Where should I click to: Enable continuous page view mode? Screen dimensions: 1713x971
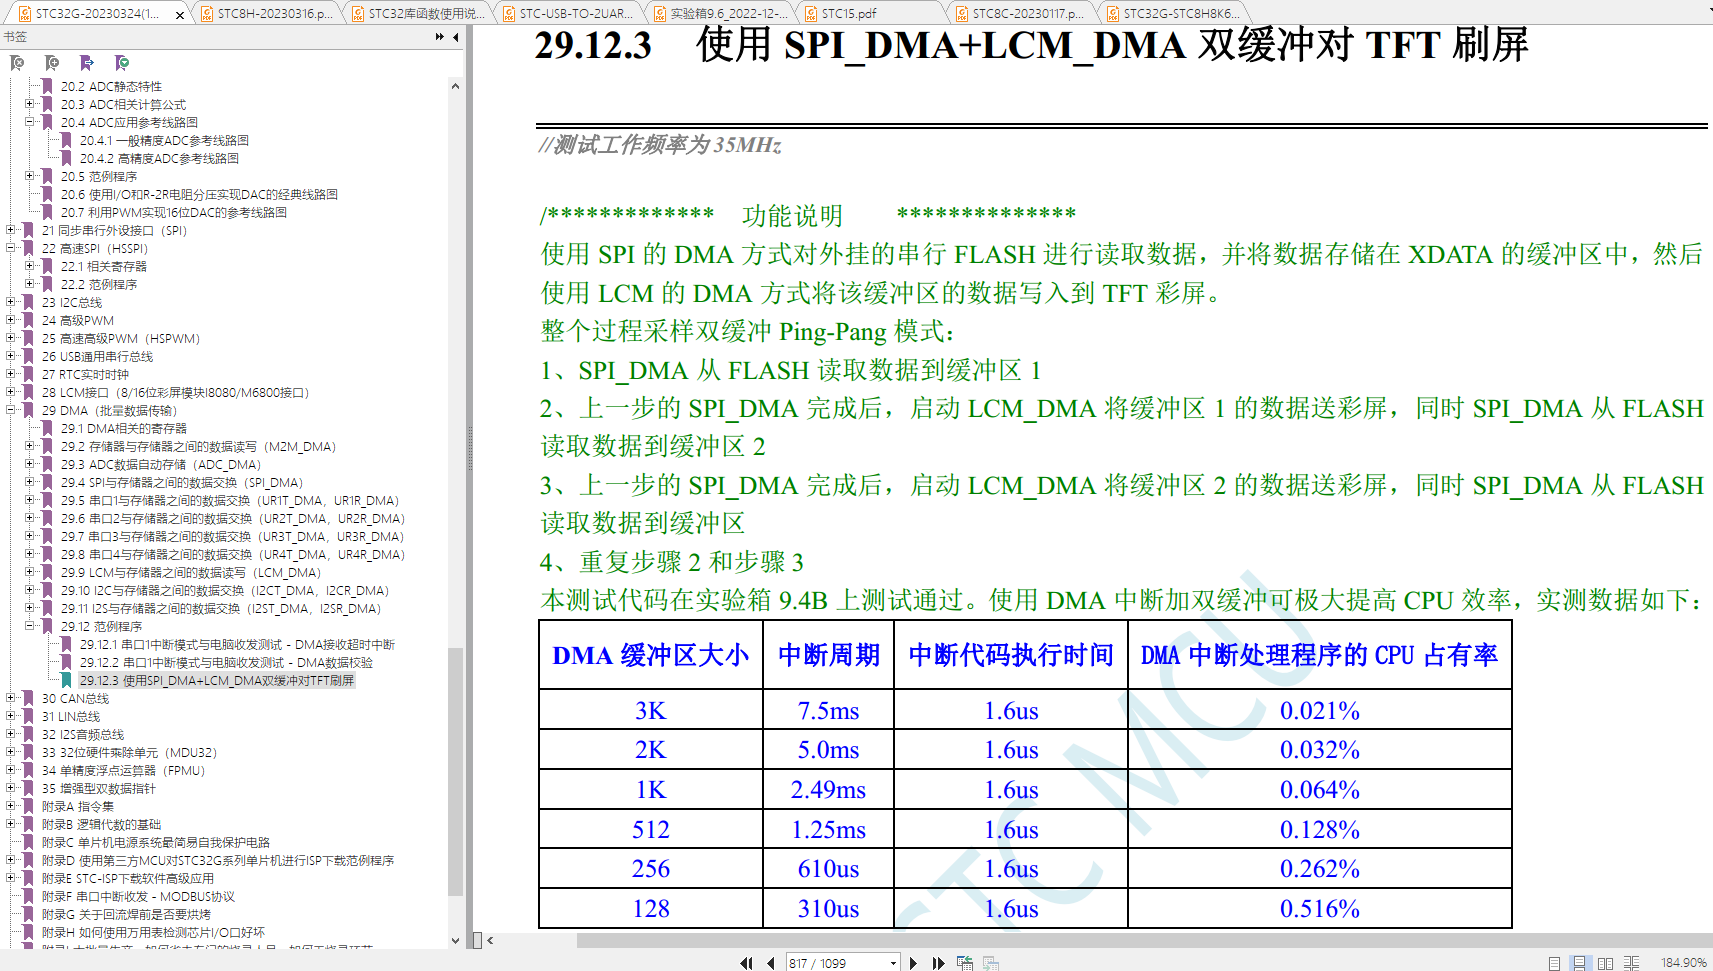point(1579,963)
